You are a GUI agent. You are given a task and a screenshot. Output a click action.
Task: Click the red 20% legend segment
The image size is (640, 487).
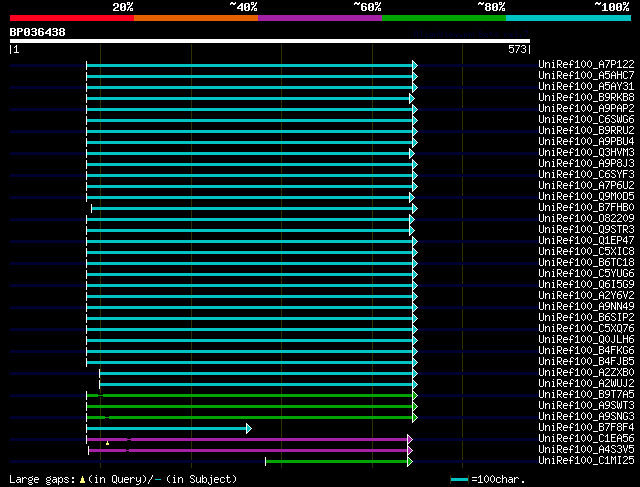click(x=72, y=18)
